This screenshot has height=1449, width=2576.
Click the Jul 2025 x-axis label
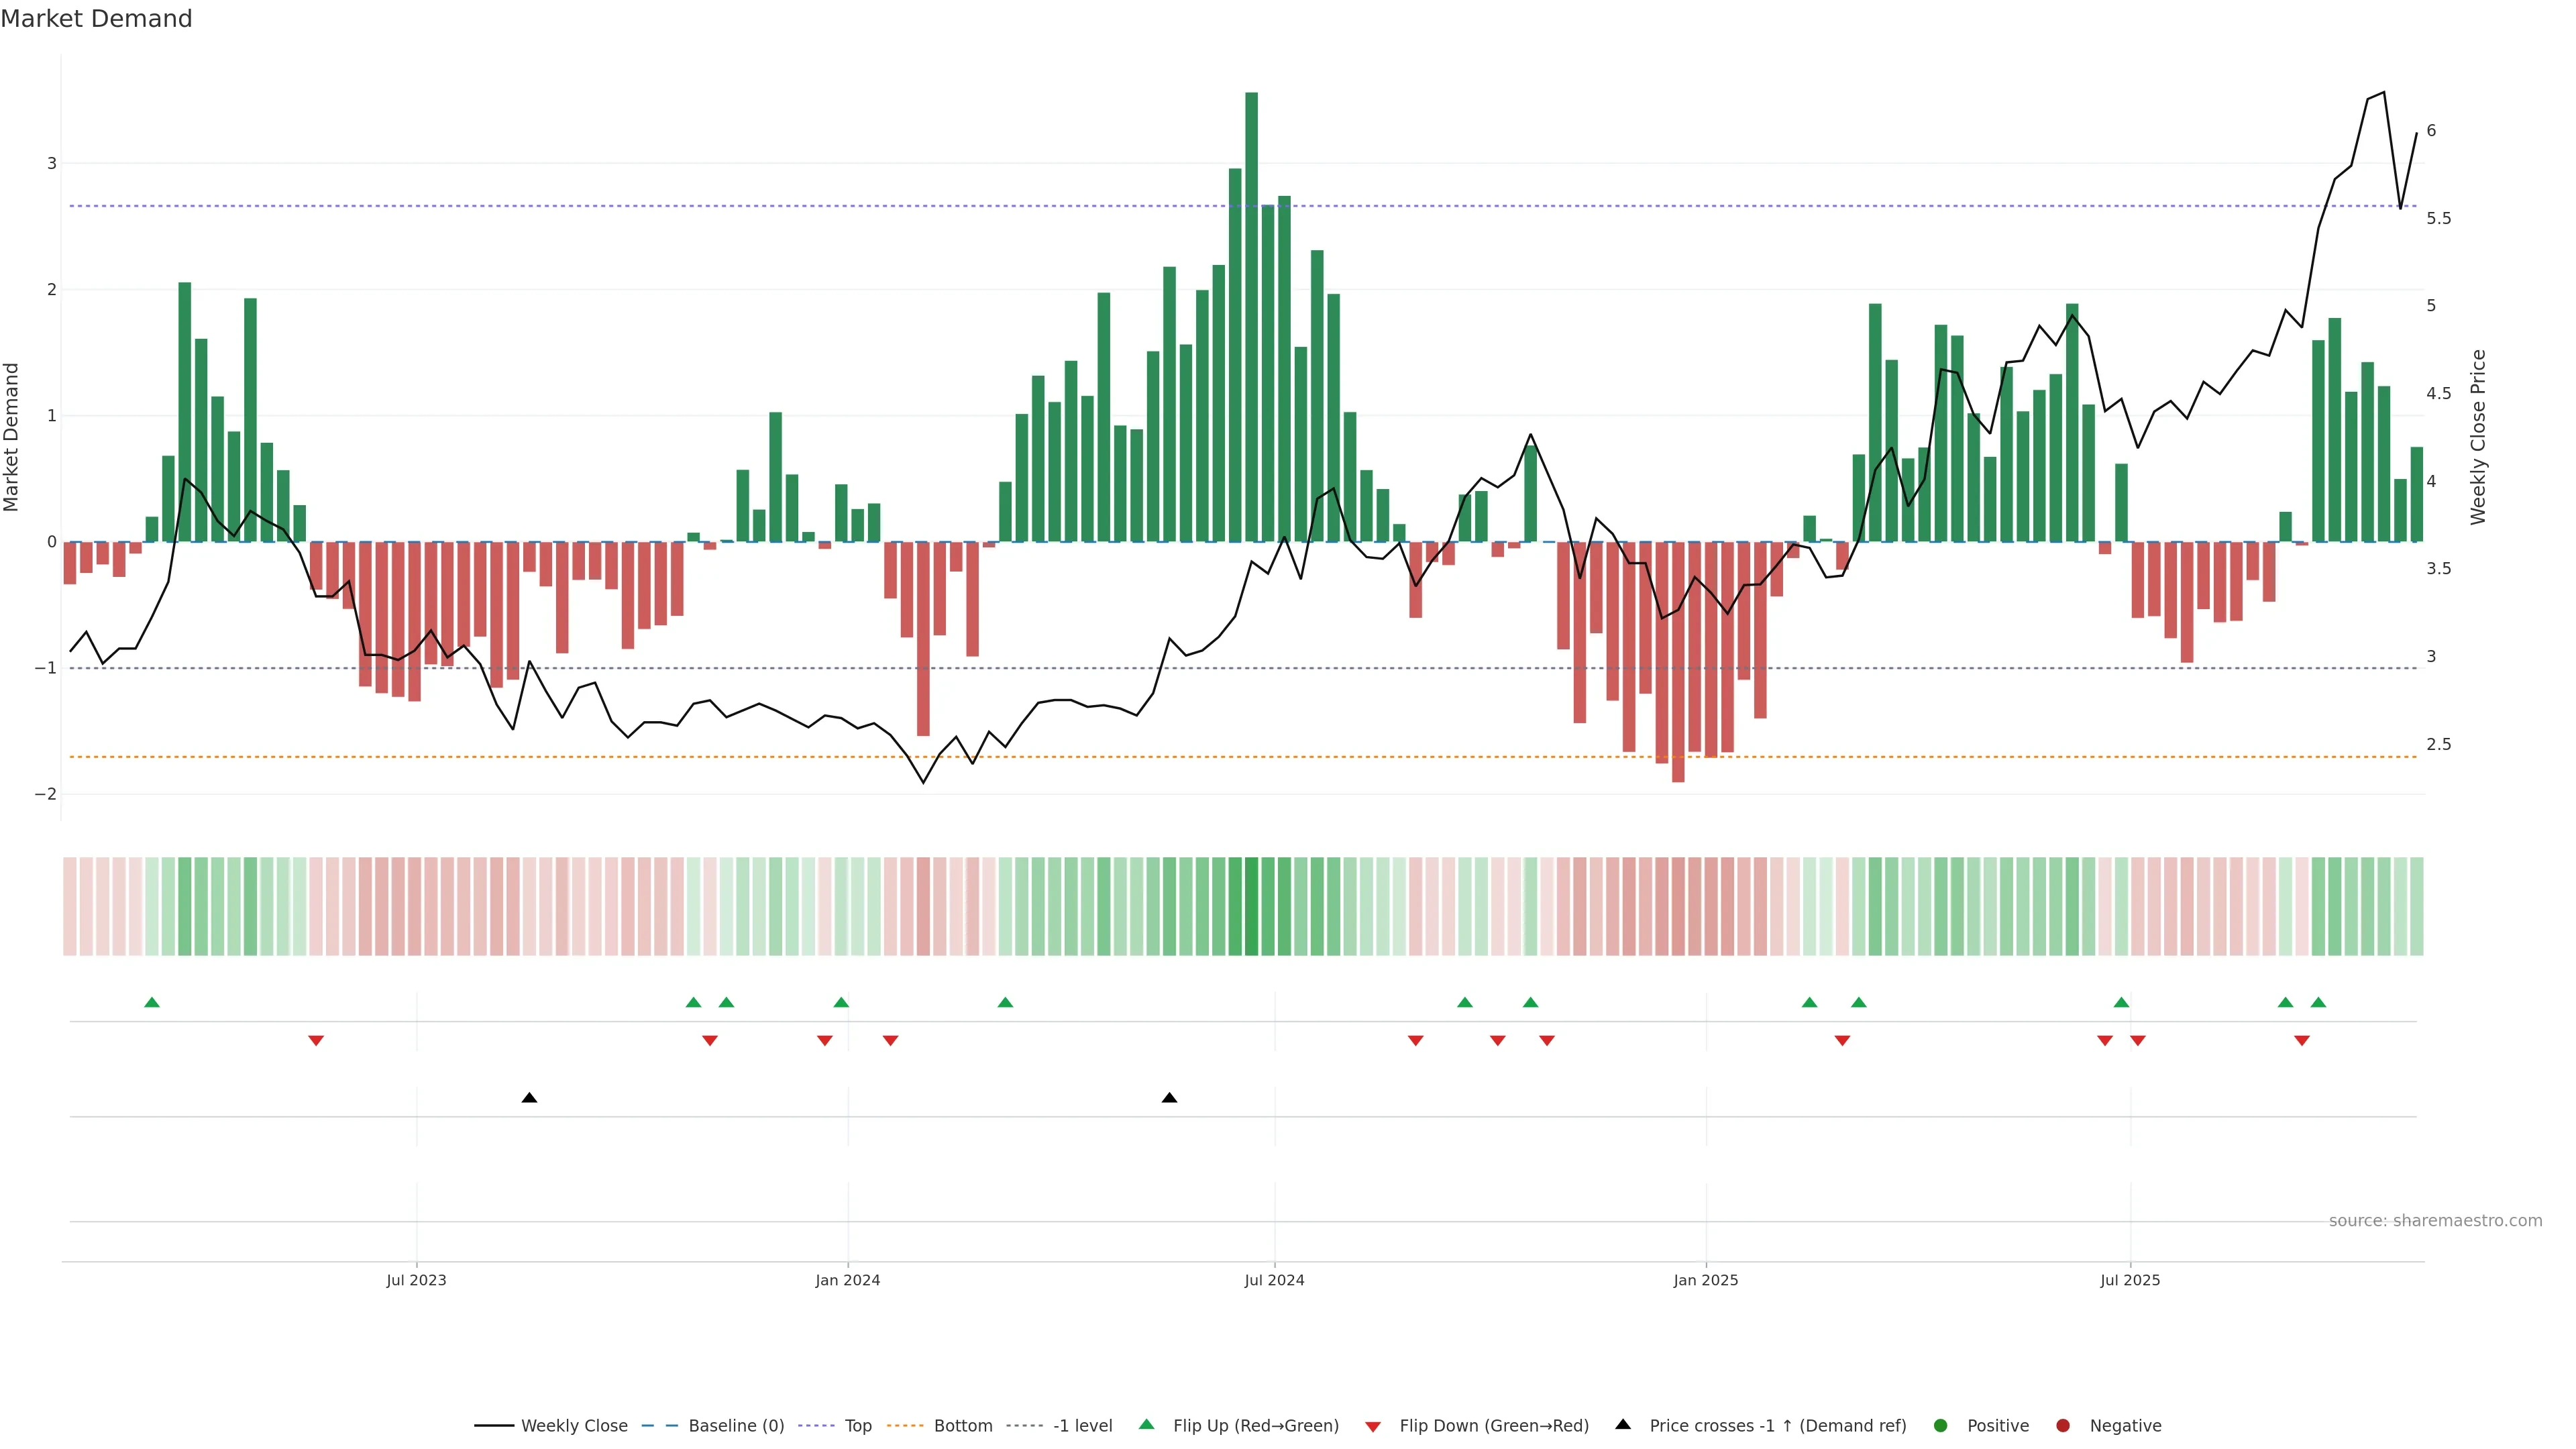pos(2130,1280)
